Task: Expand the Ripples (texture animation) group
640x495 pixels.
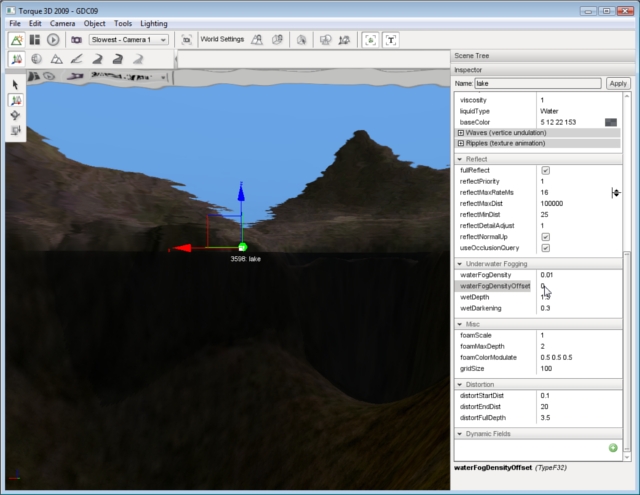Action: (x=461, y=143)
